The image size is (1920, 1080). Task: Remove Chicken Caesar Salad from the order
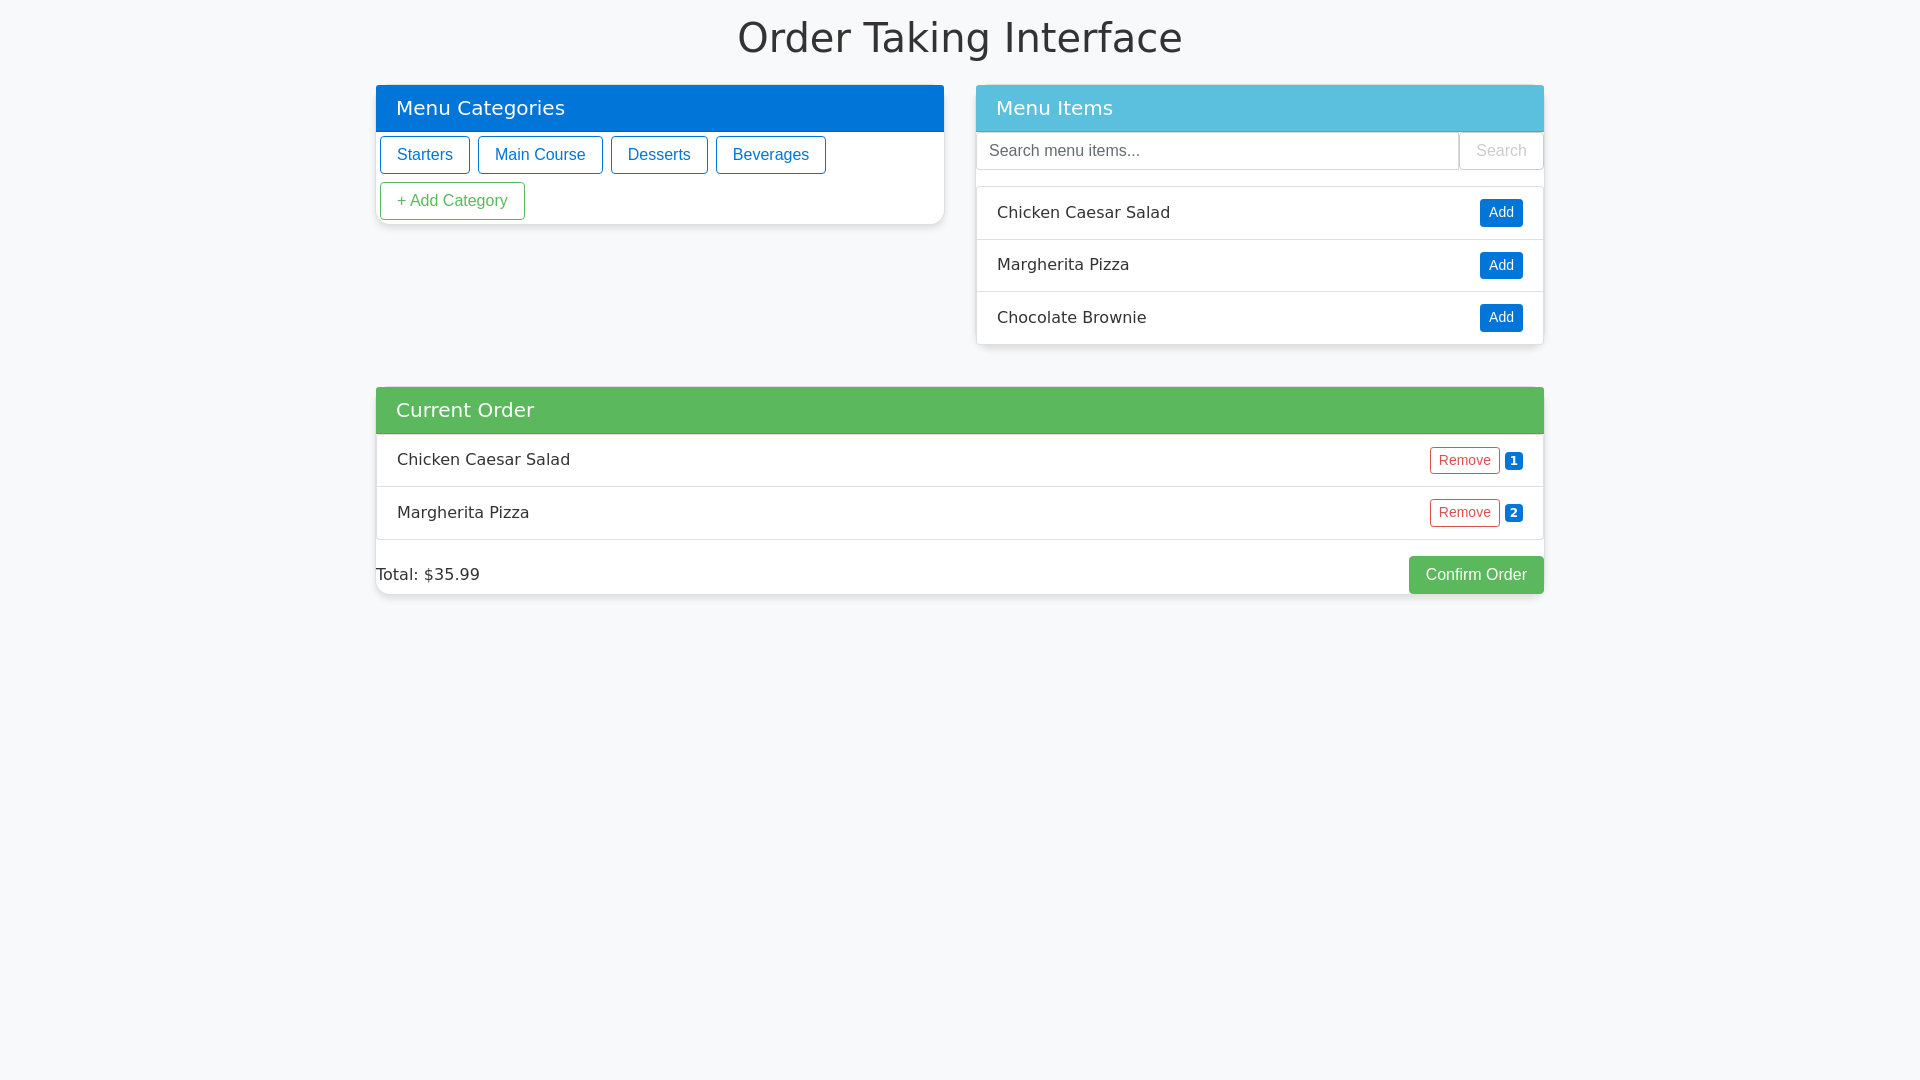1464,460
